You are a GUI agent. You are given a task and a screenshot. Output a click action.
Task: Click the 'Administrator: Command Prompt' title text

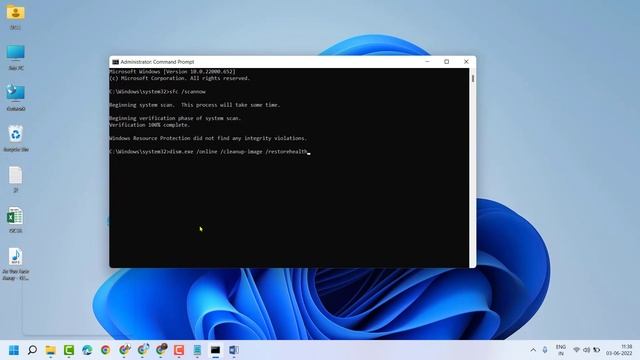[x=157, y=62]
